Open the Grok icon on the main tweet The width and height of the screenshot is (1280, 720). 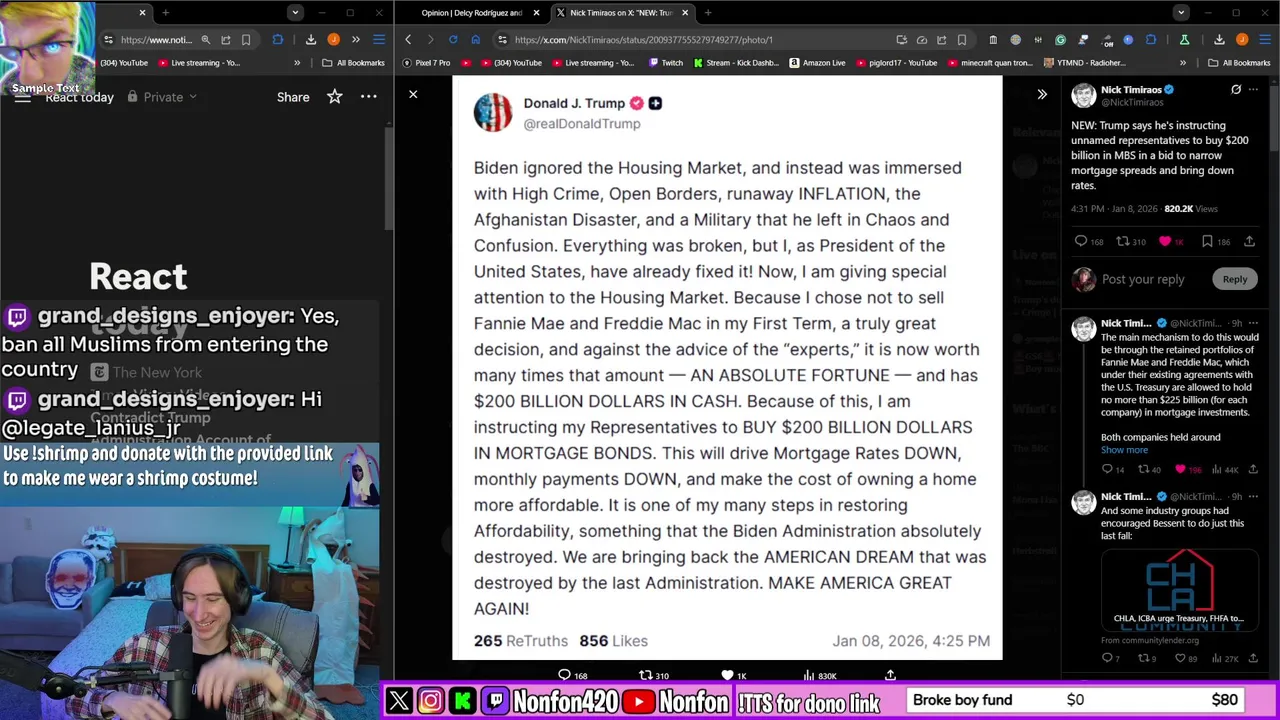[x=1236, y=90]
